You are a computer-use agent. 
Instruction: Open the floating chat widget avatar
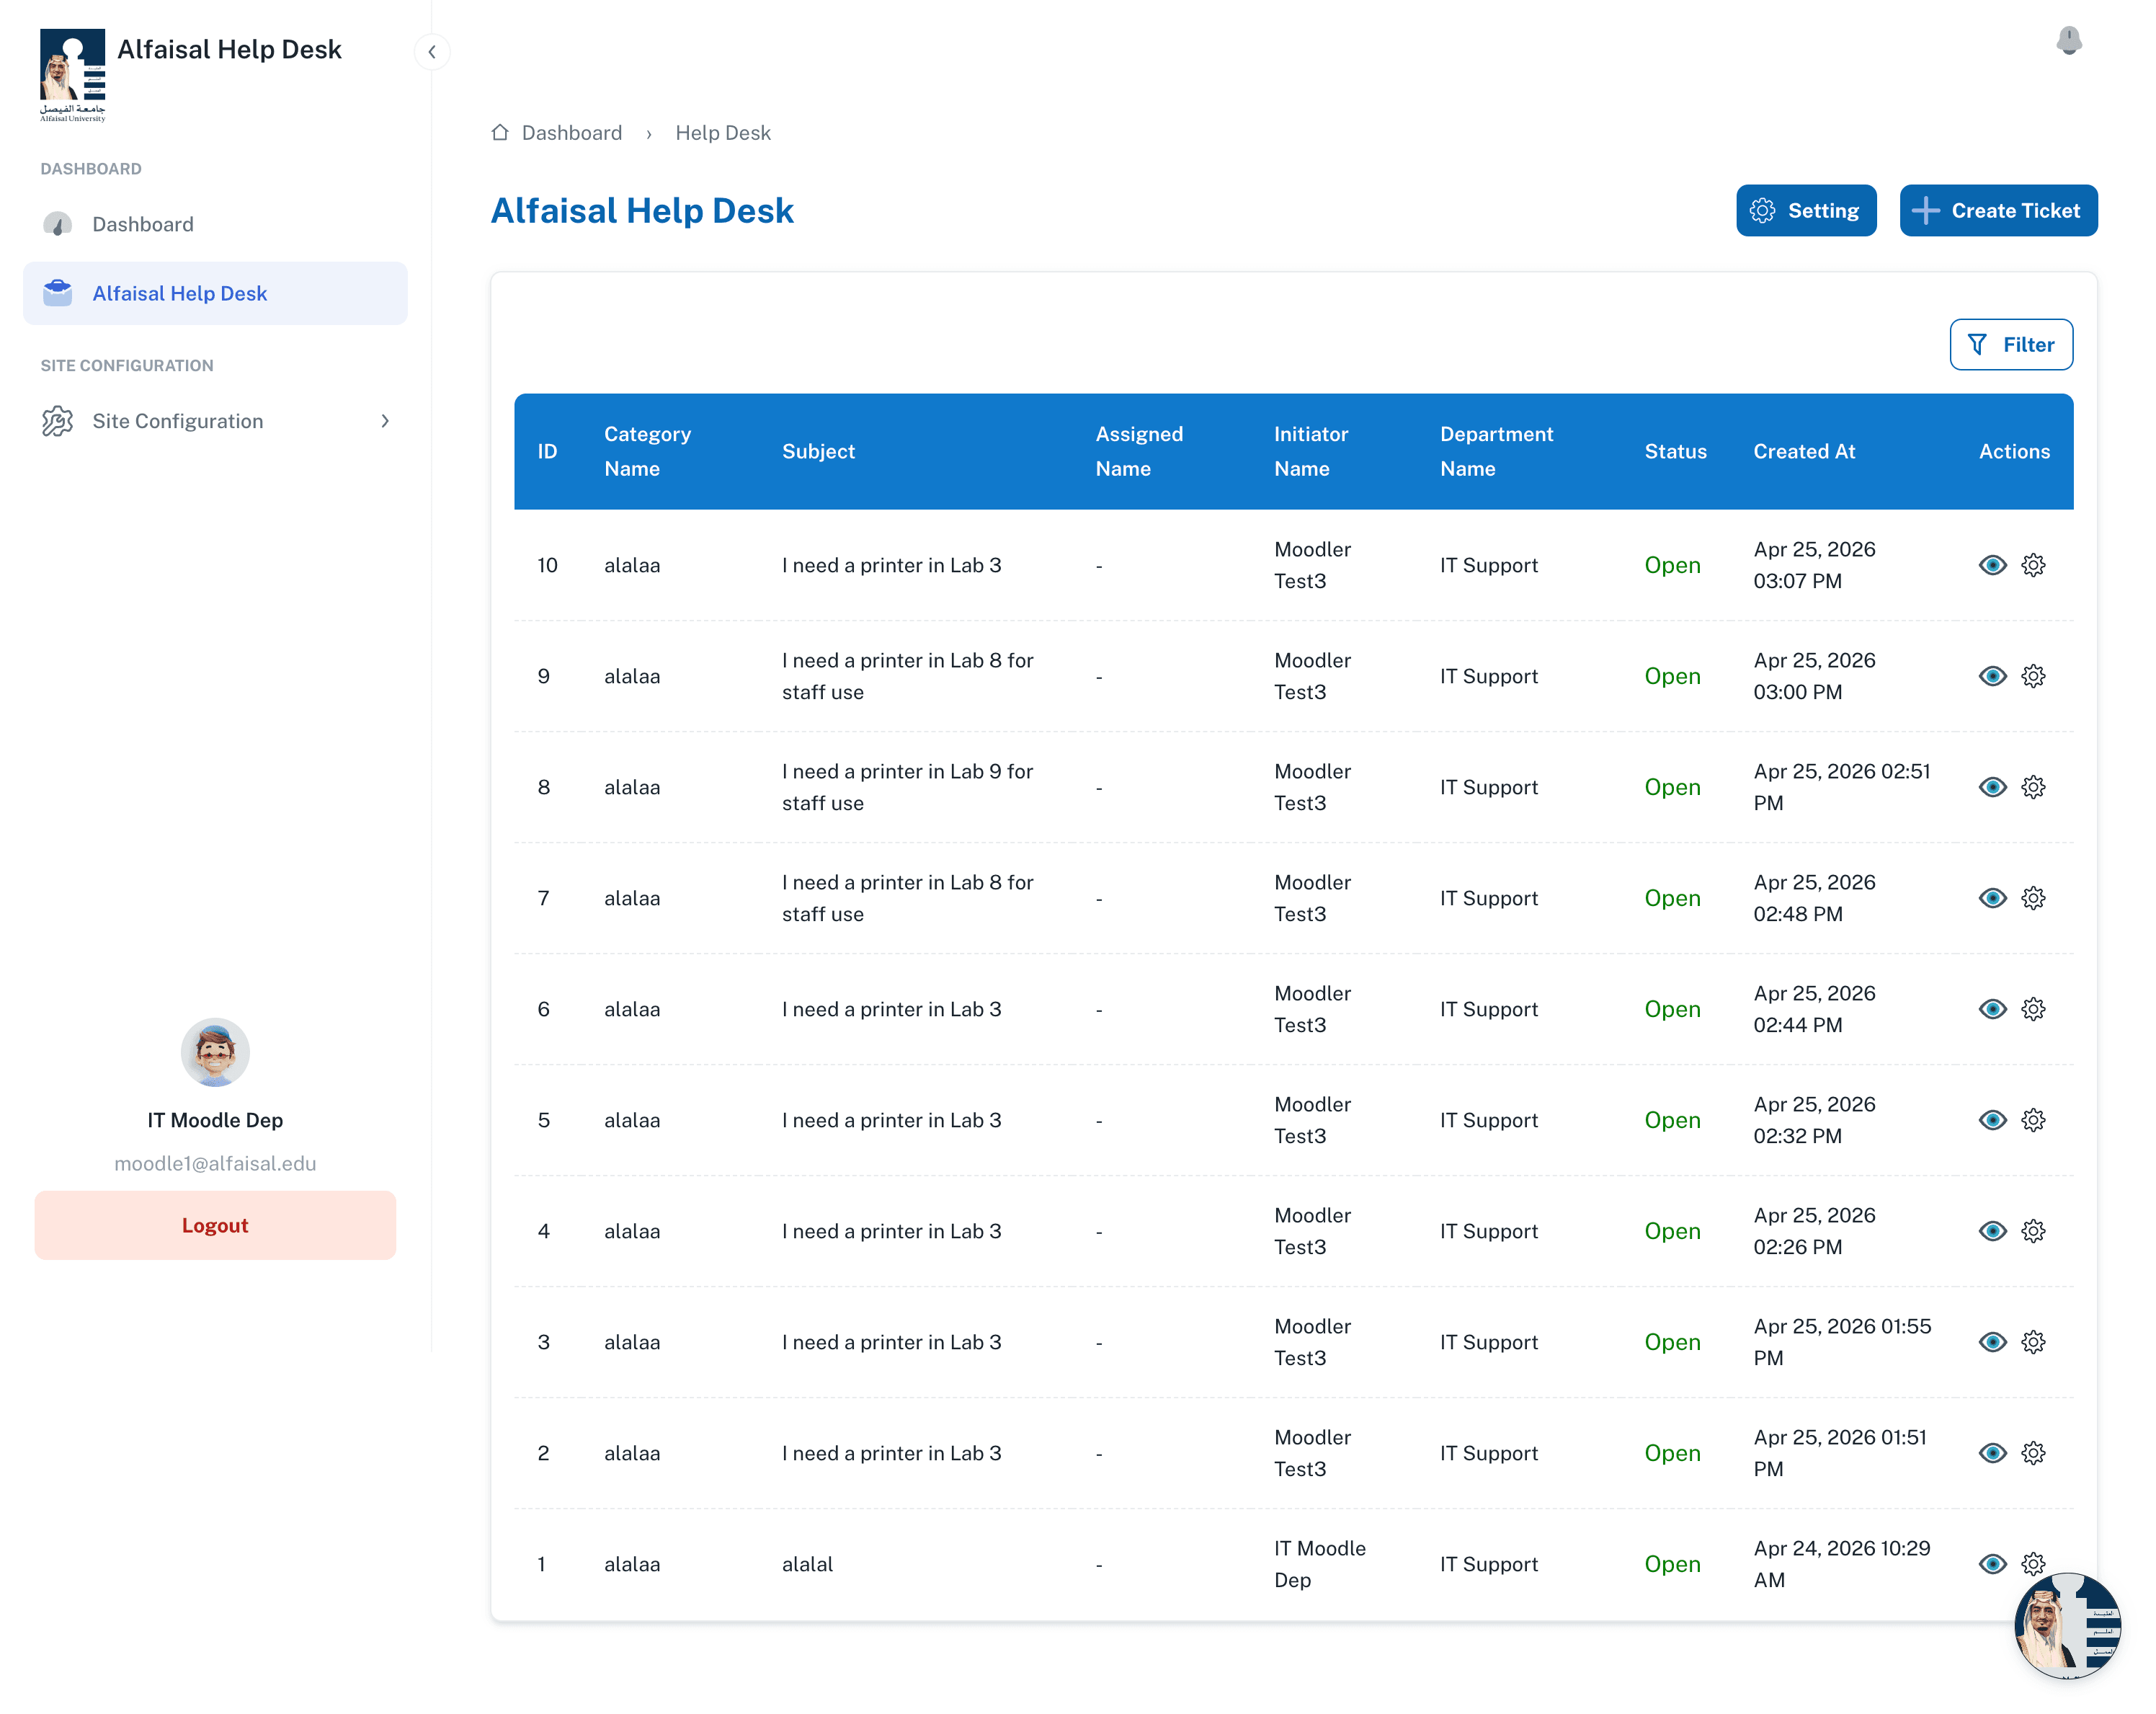[x=2067, y=1625]
